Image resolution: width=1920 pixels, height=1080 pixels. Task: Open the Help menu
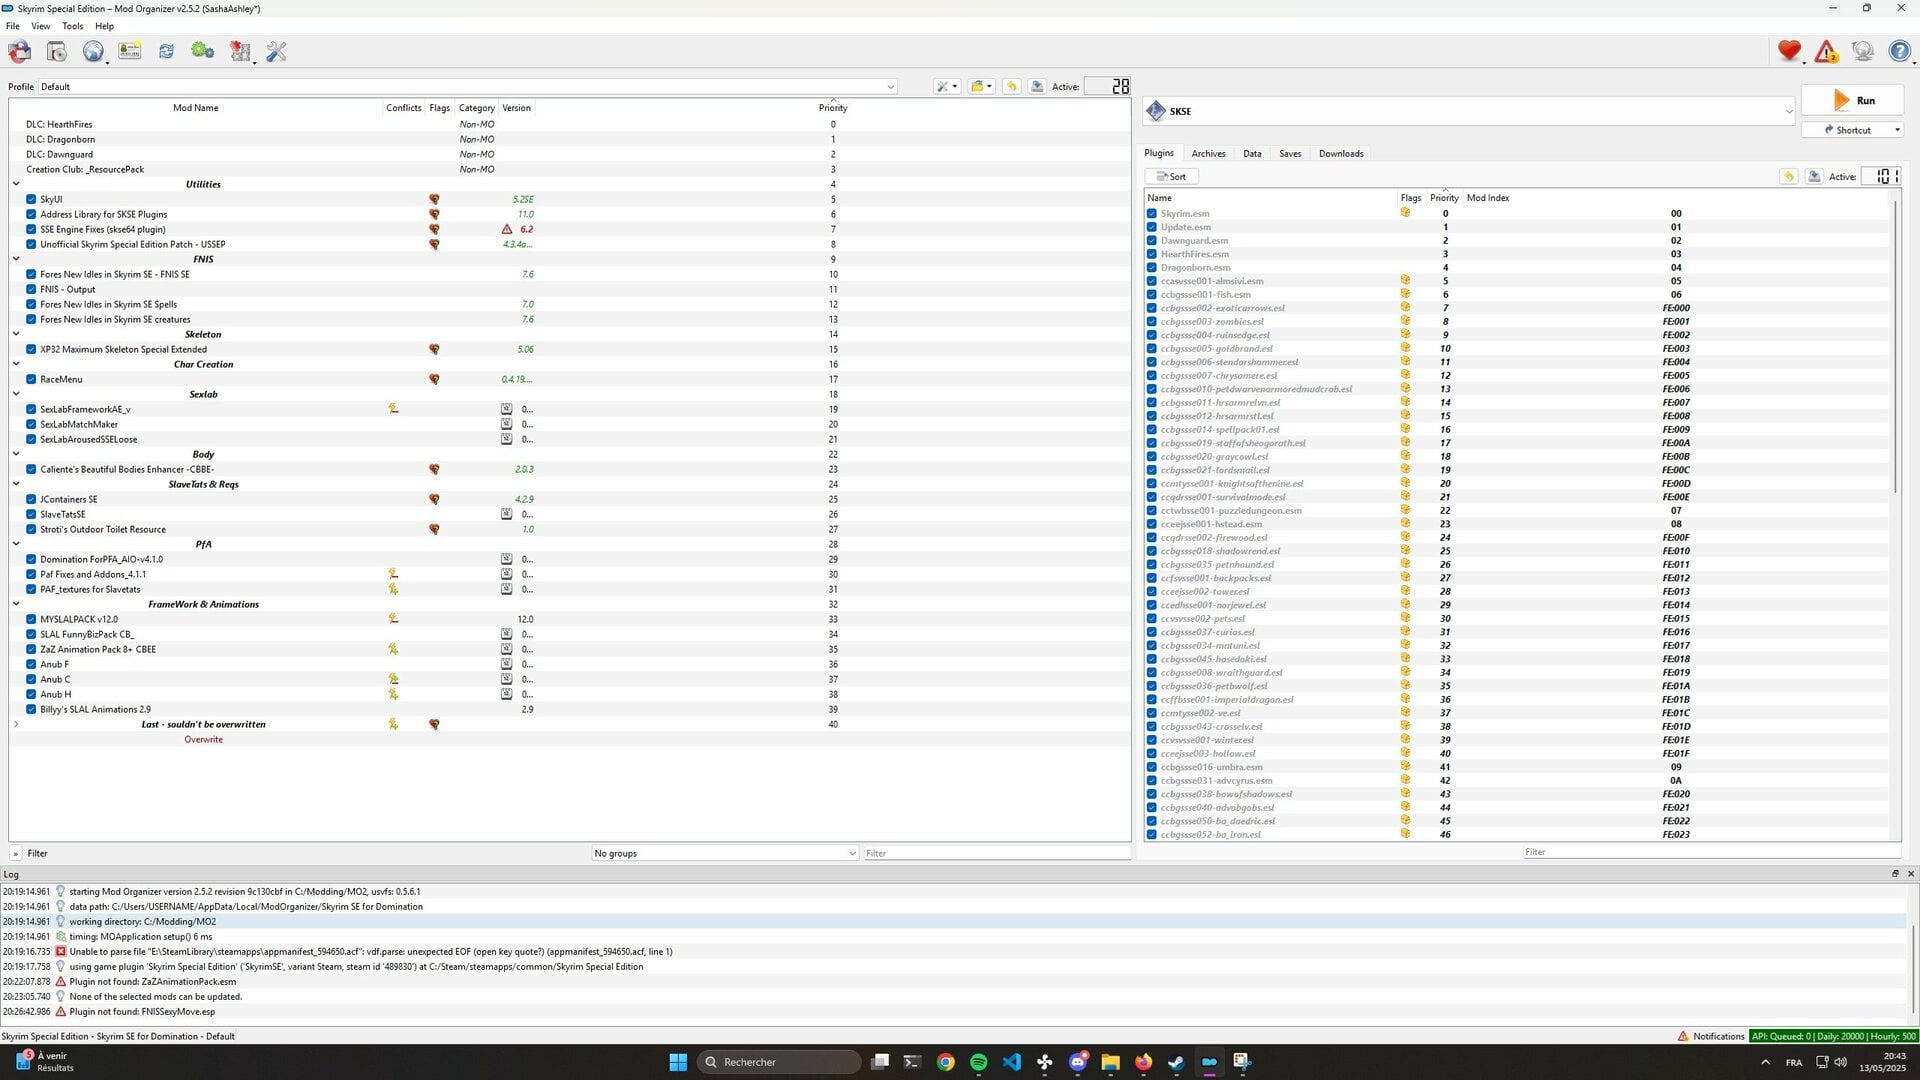[x=104, y=26]
